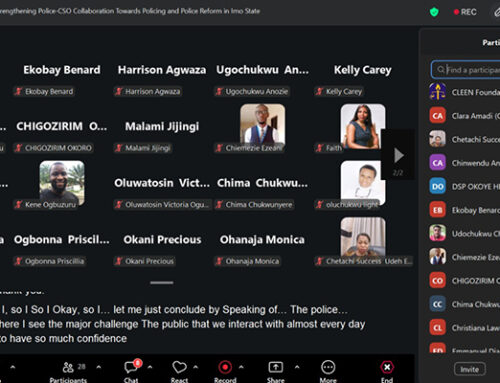Open the React heart button
Screen dimensions: 500x383
pyautogui.click(x=179, y=372)
